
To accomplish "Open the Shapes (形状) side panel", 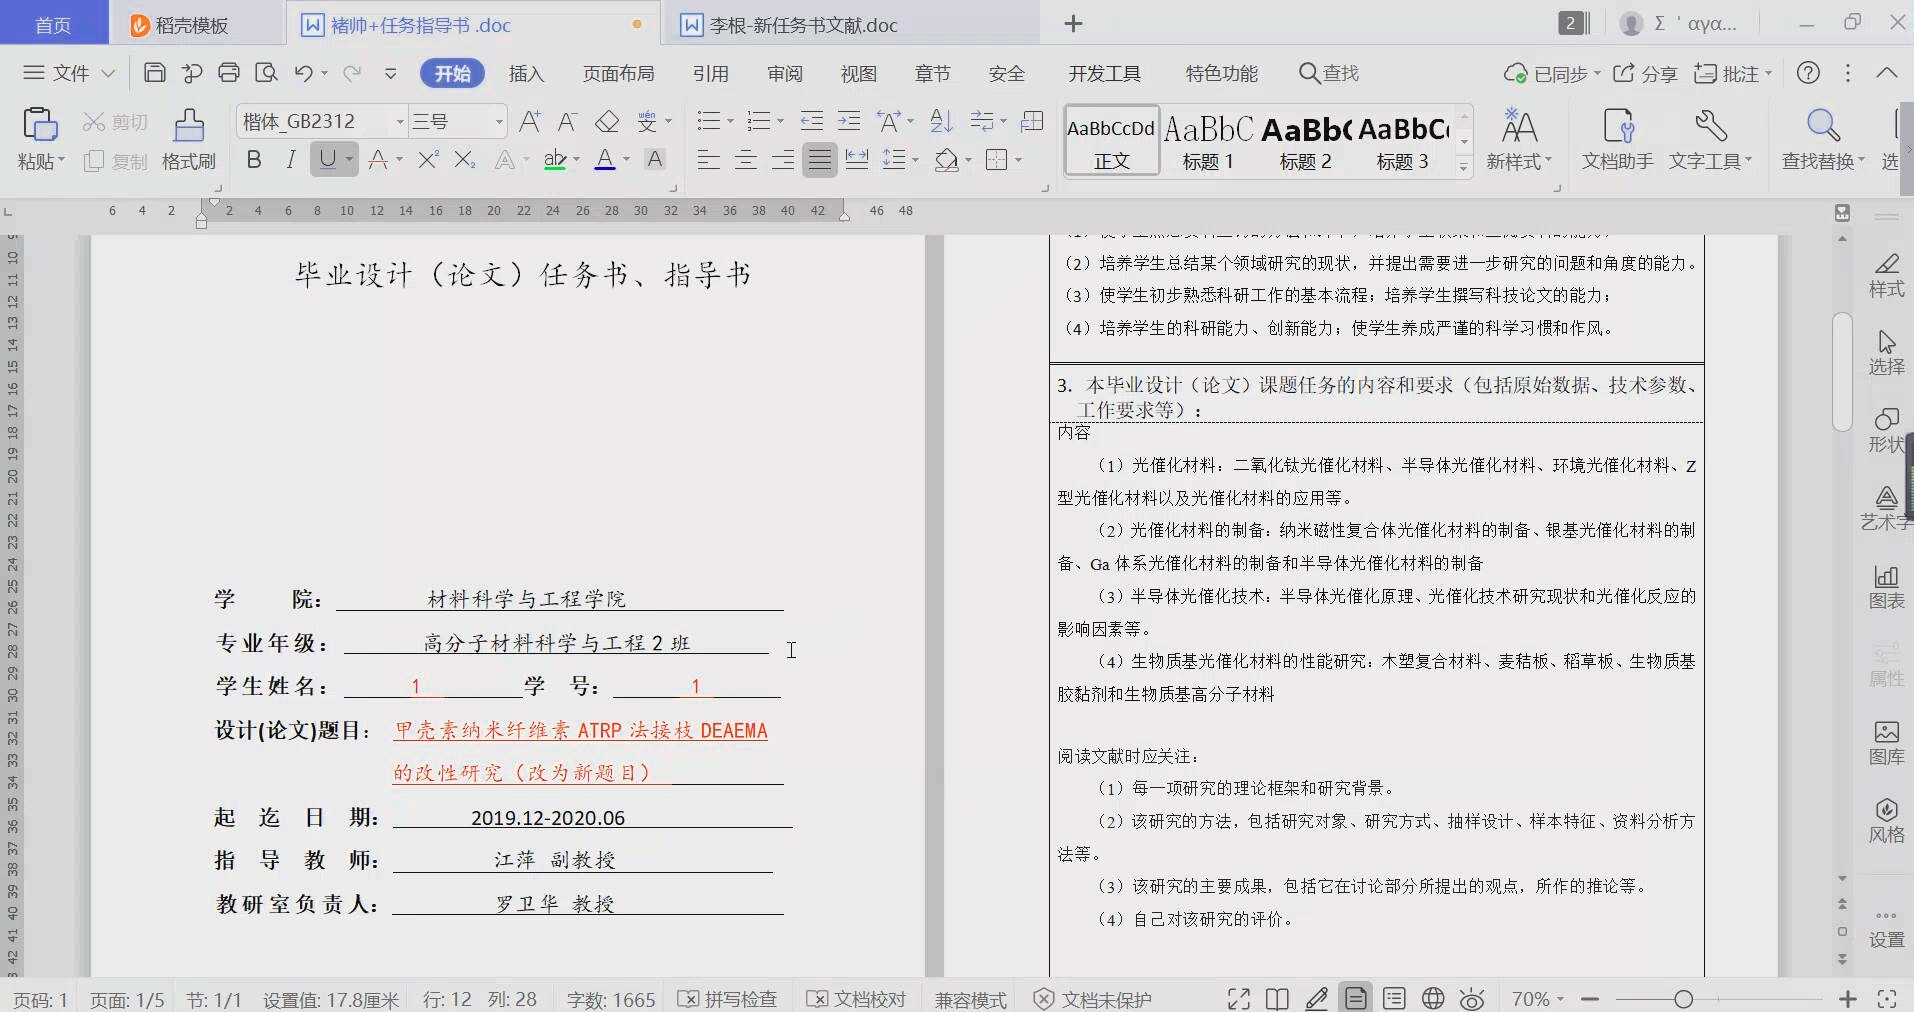I will (1887, 430).
